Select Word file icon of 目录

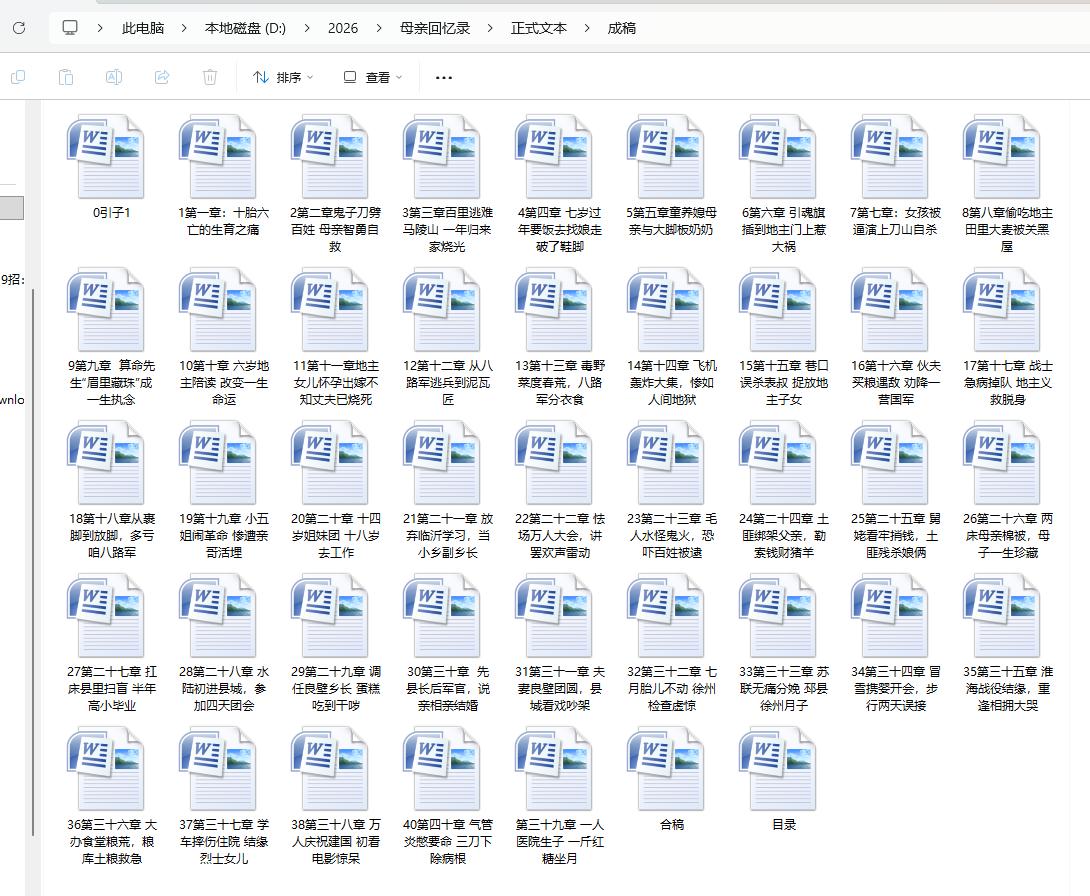[x=776, y=769]
